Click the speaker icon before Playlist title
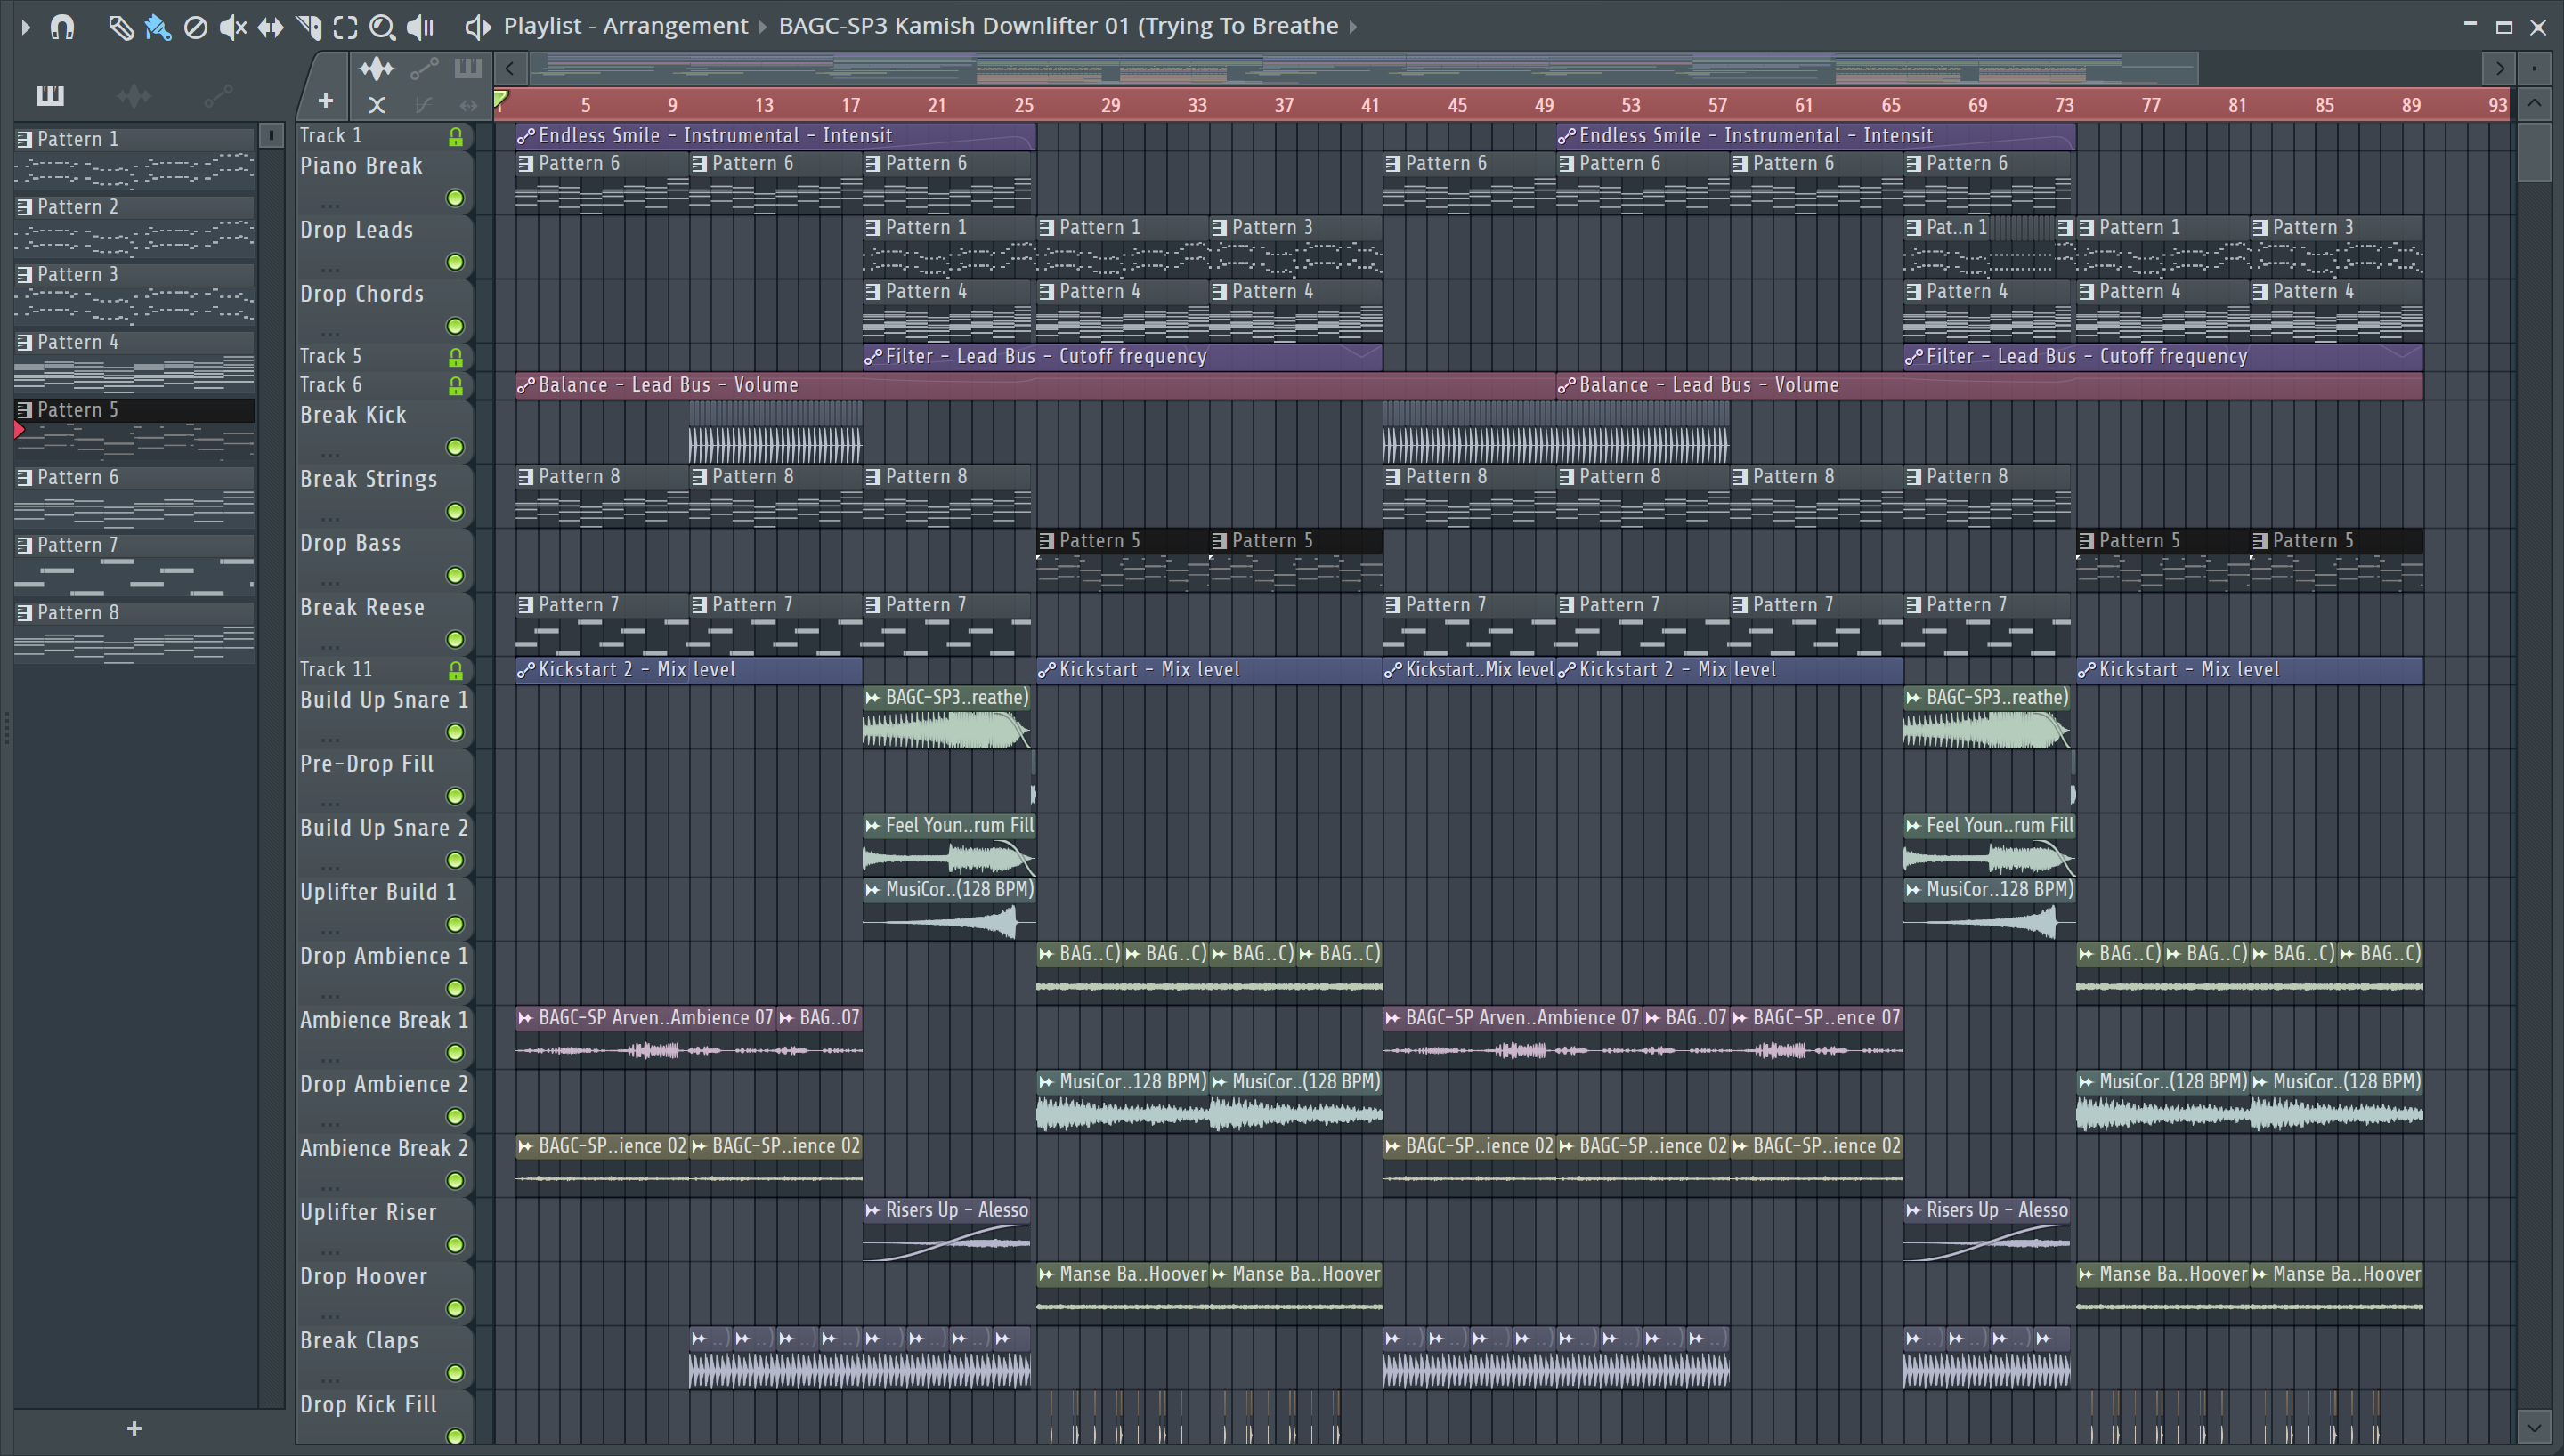The image size is (2564, 1456). click(478, 27)
